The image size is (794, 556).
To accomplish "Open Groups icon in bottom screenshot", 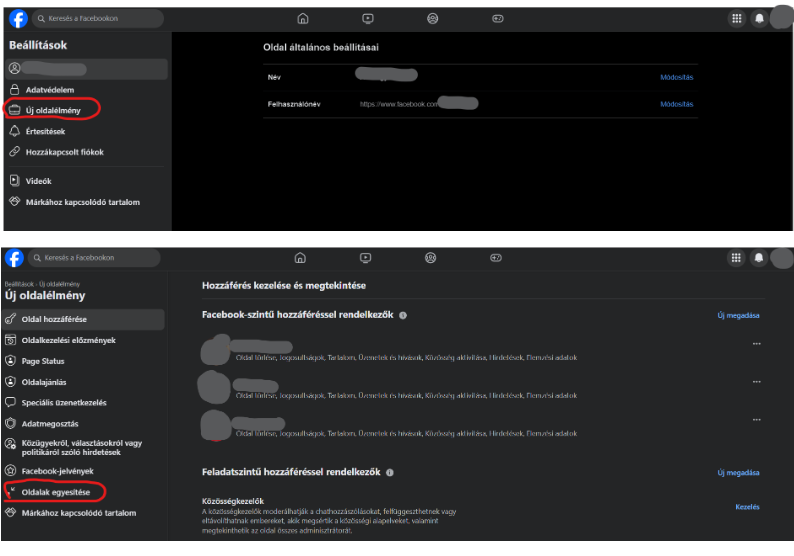I will click(x=430, y=258).
